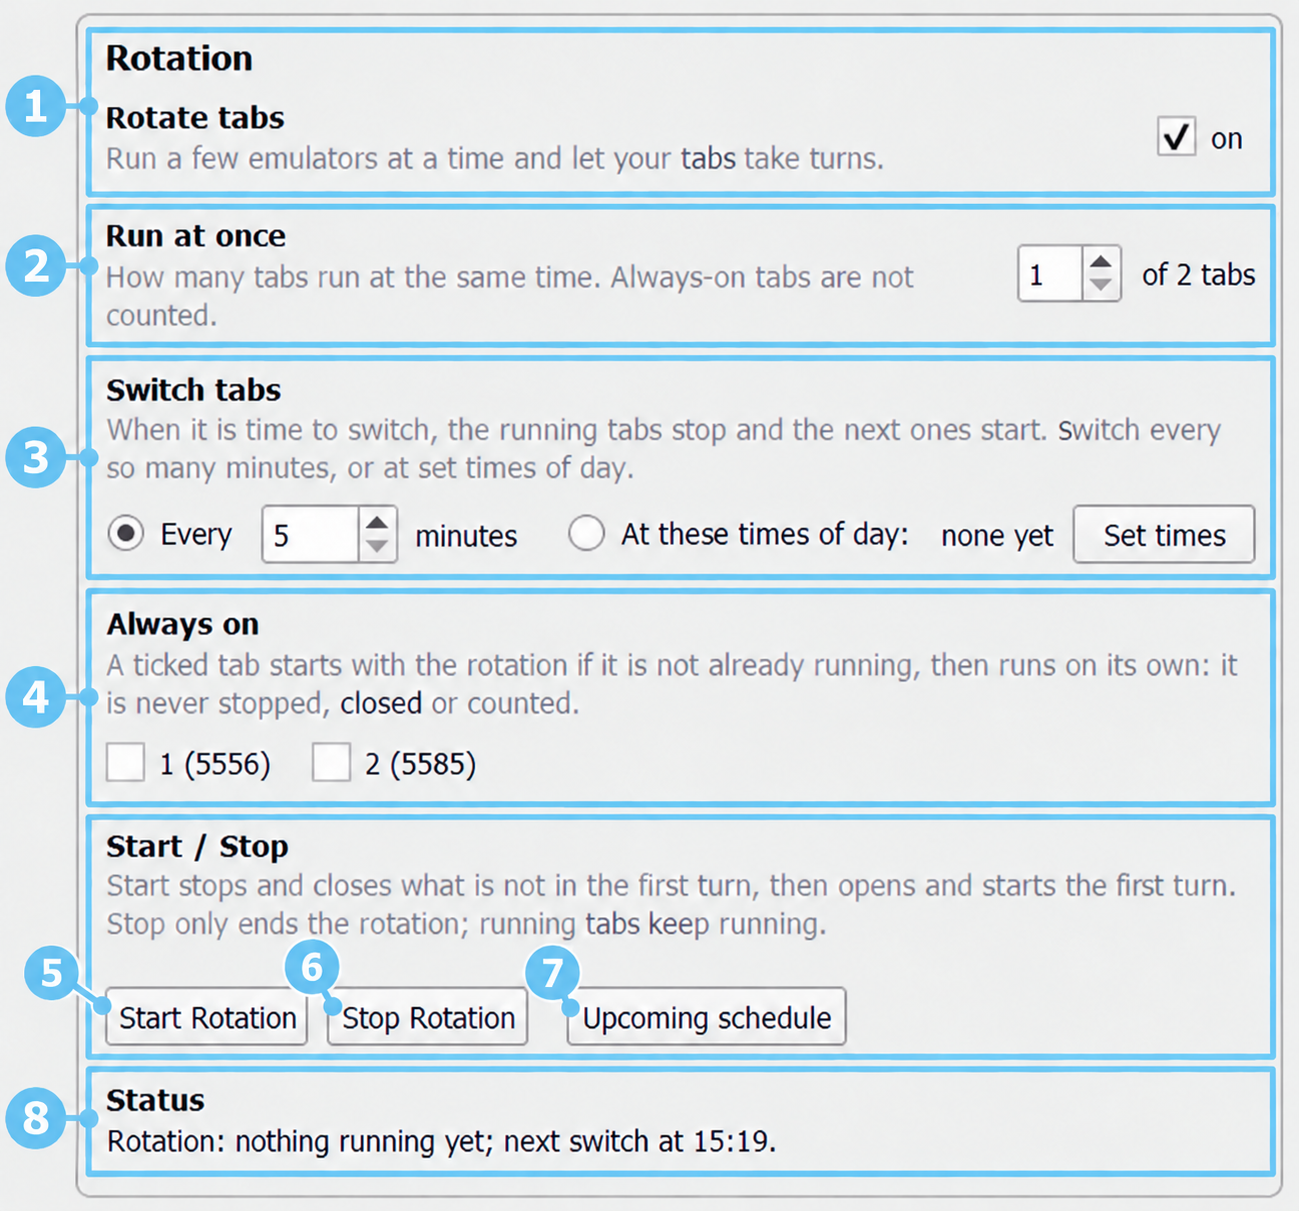Click the status line "next switch at 15:19"
1299x1211 pixels.
point(640,1141)
